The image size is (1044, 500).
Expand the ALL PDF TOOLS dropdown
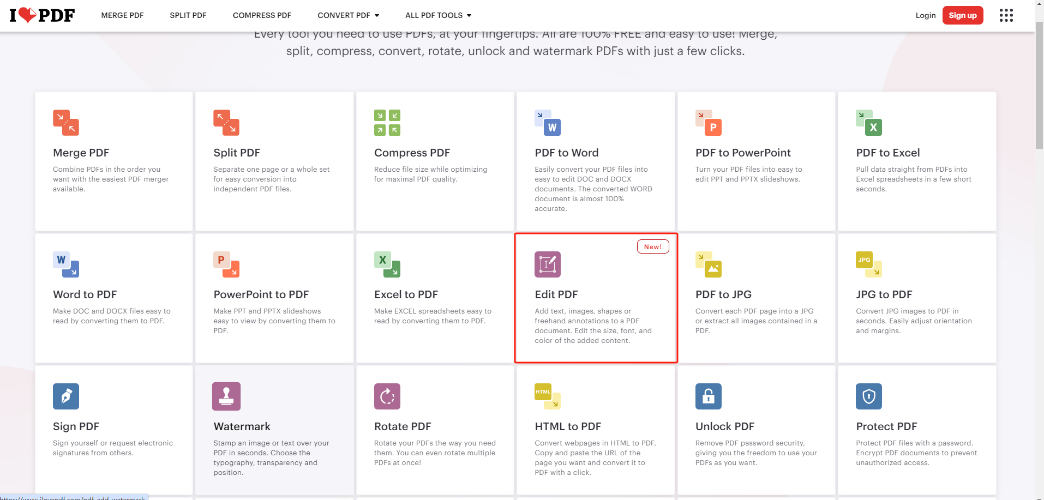point(438,15)
